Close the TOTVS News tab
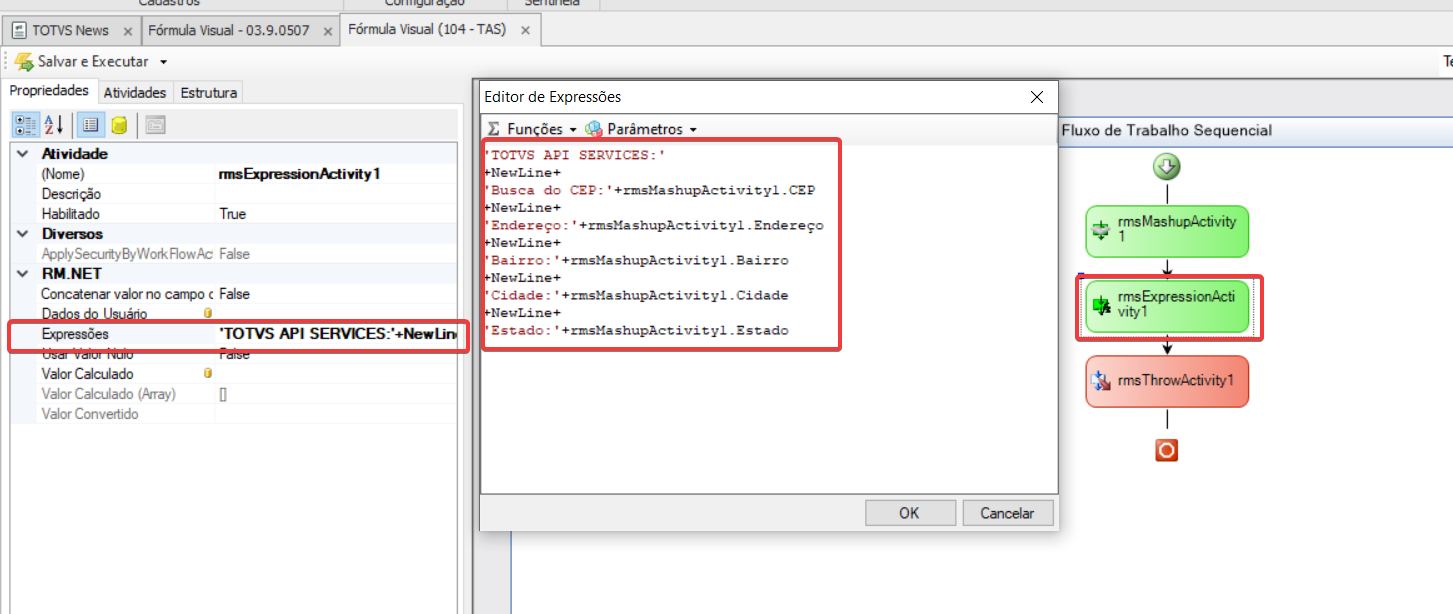 click(127, 31)
